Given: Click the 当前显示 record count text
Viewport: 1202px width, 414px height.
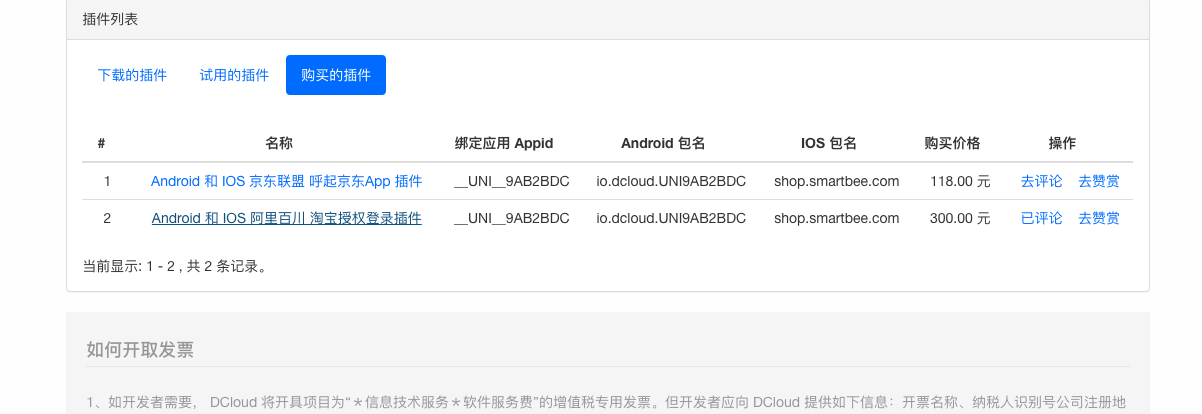Looking at the screenshot, I should pos(176,266).
